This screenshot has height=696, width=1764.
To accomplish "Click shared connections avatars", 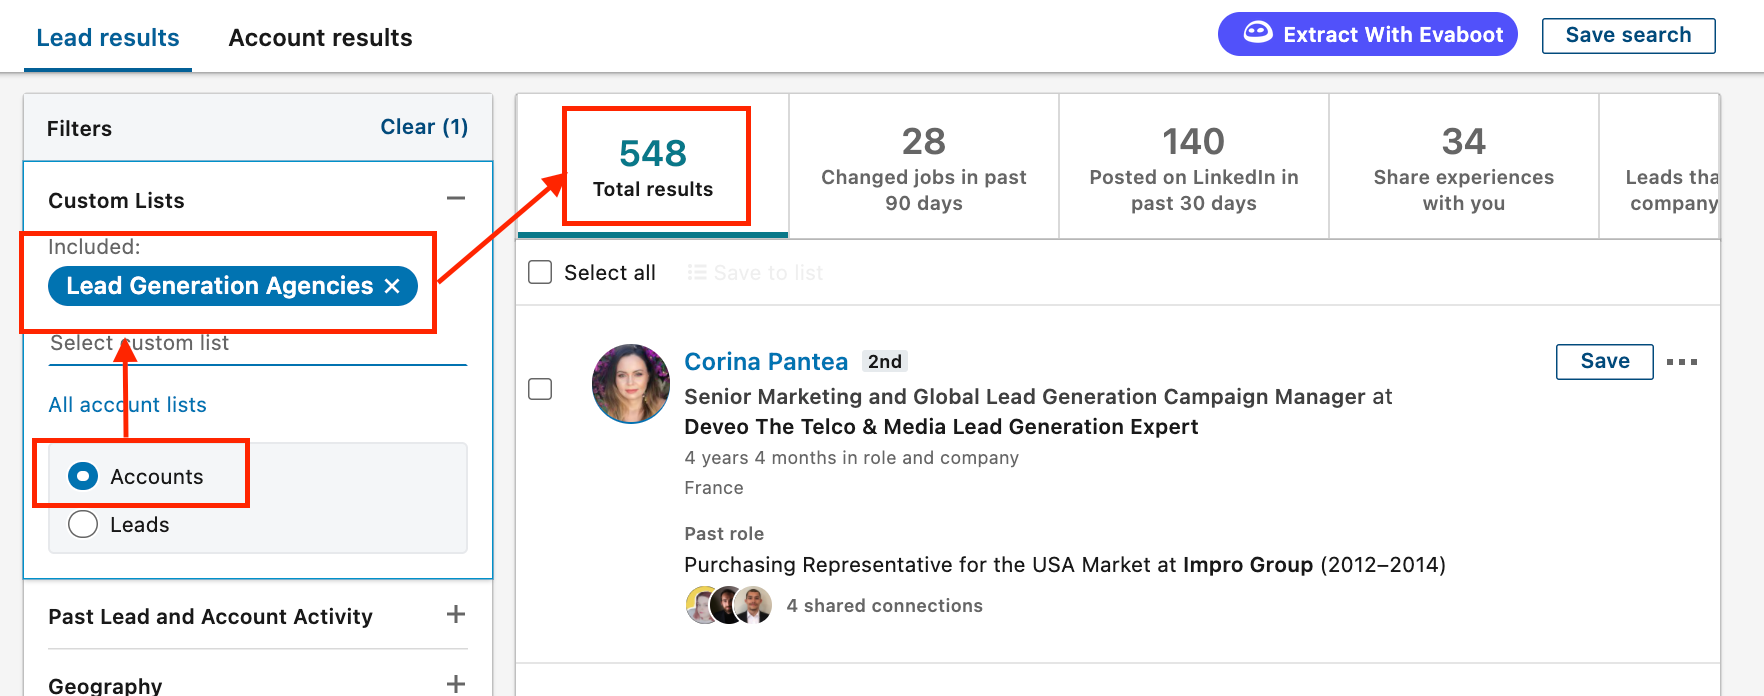I will pos(729,605).
